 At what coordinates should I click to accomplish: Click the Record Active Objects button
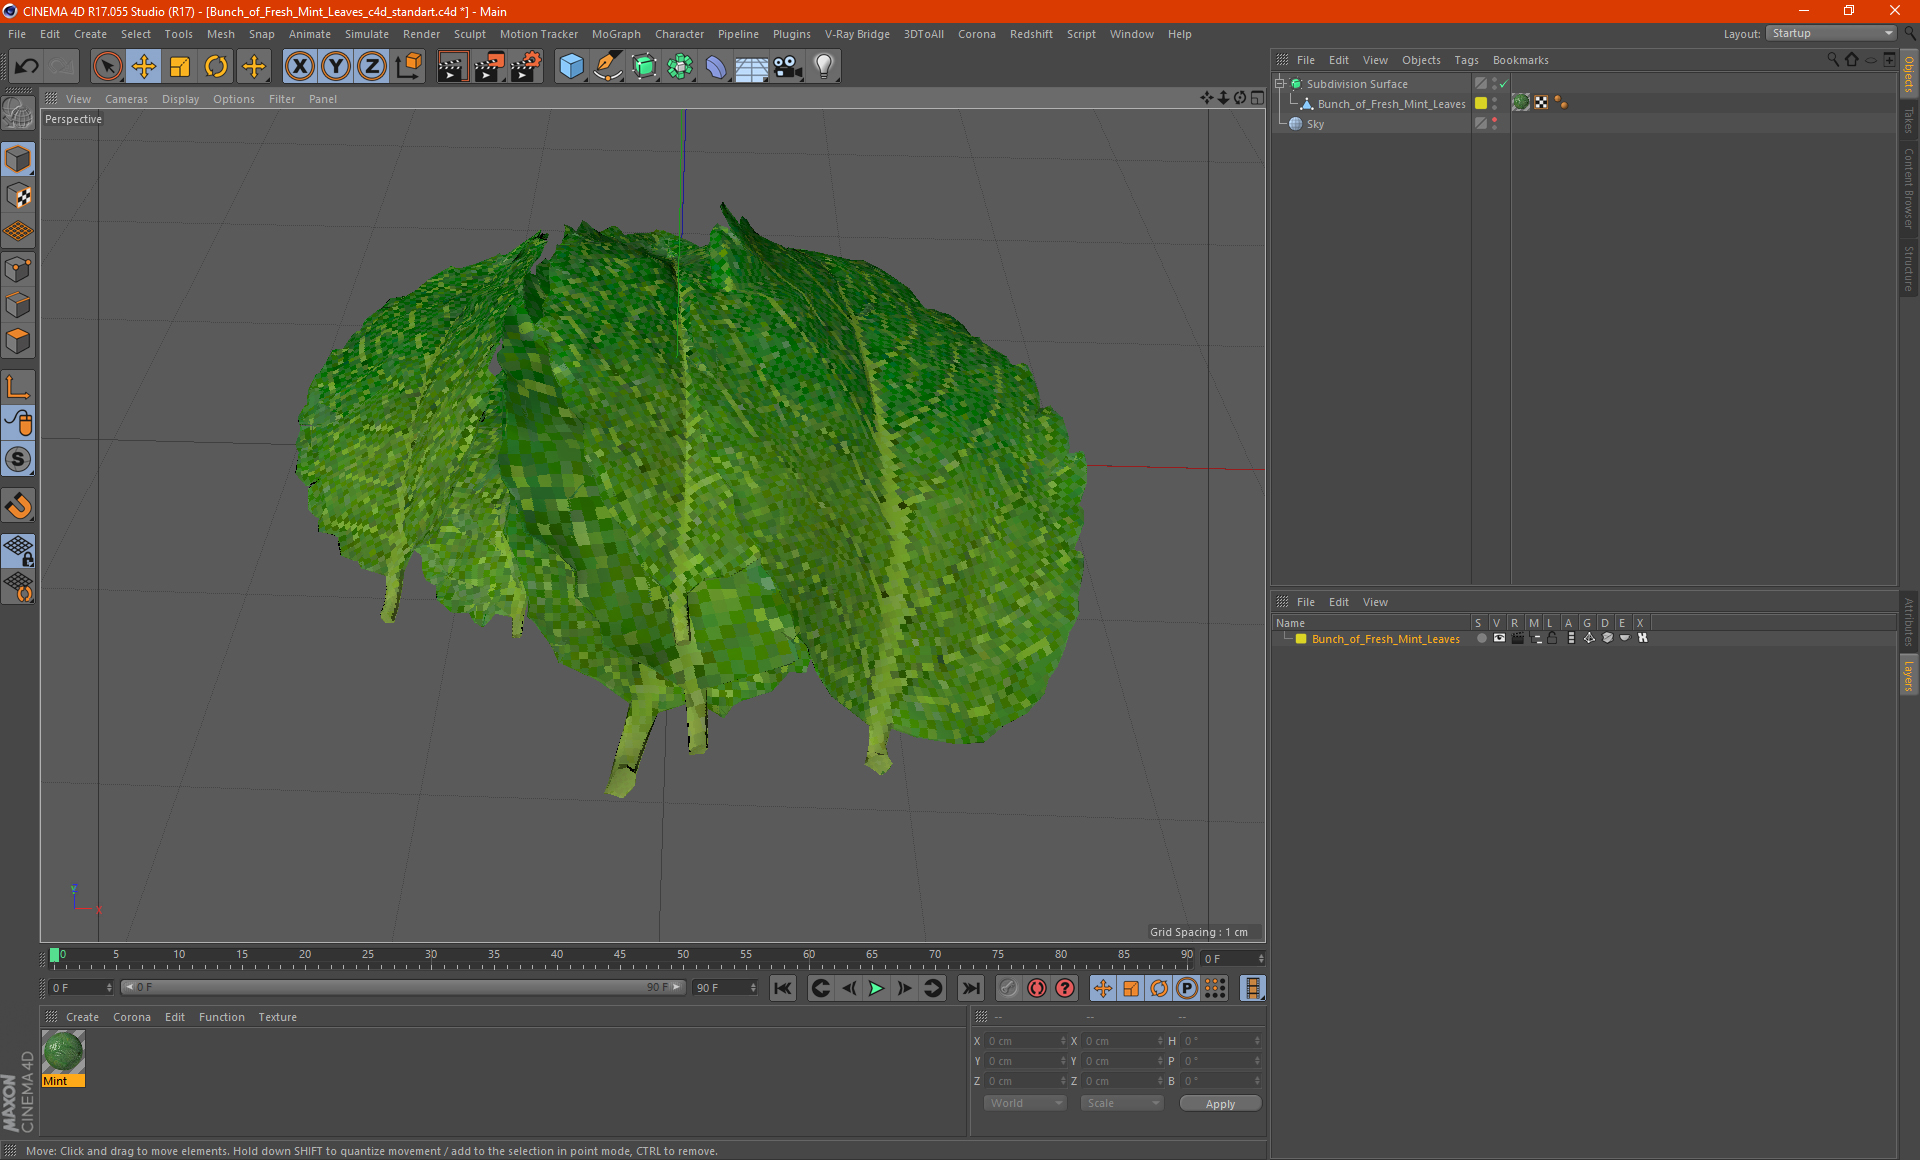(x=1009, y=988)
